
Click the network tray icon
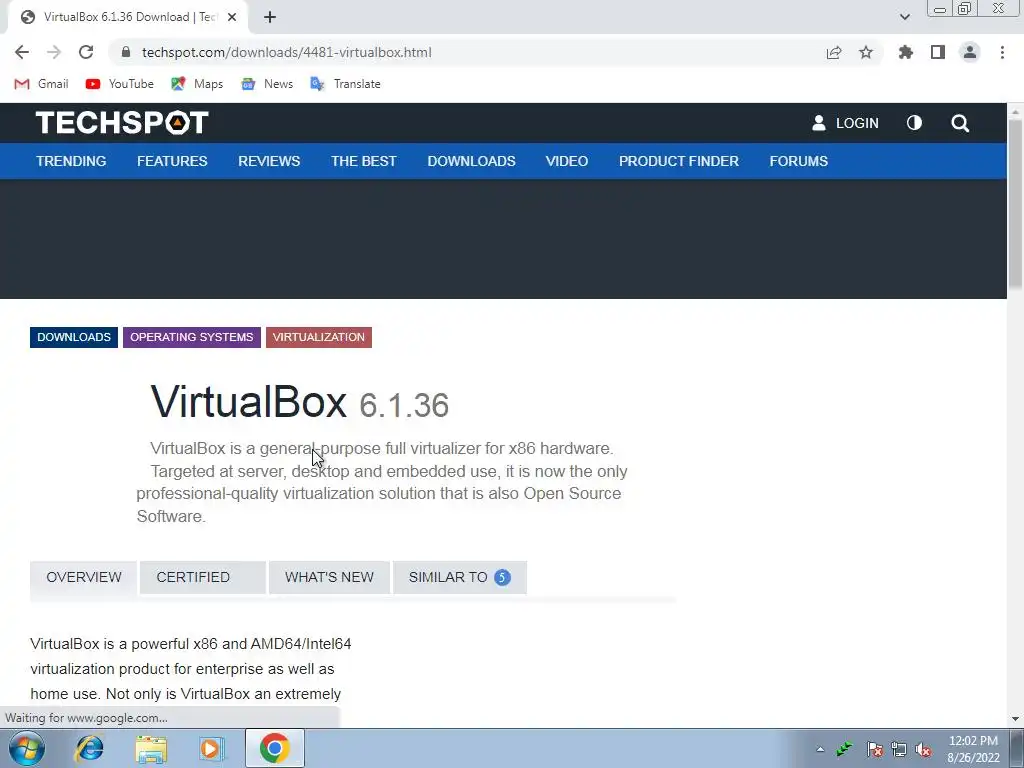[899, 750]
